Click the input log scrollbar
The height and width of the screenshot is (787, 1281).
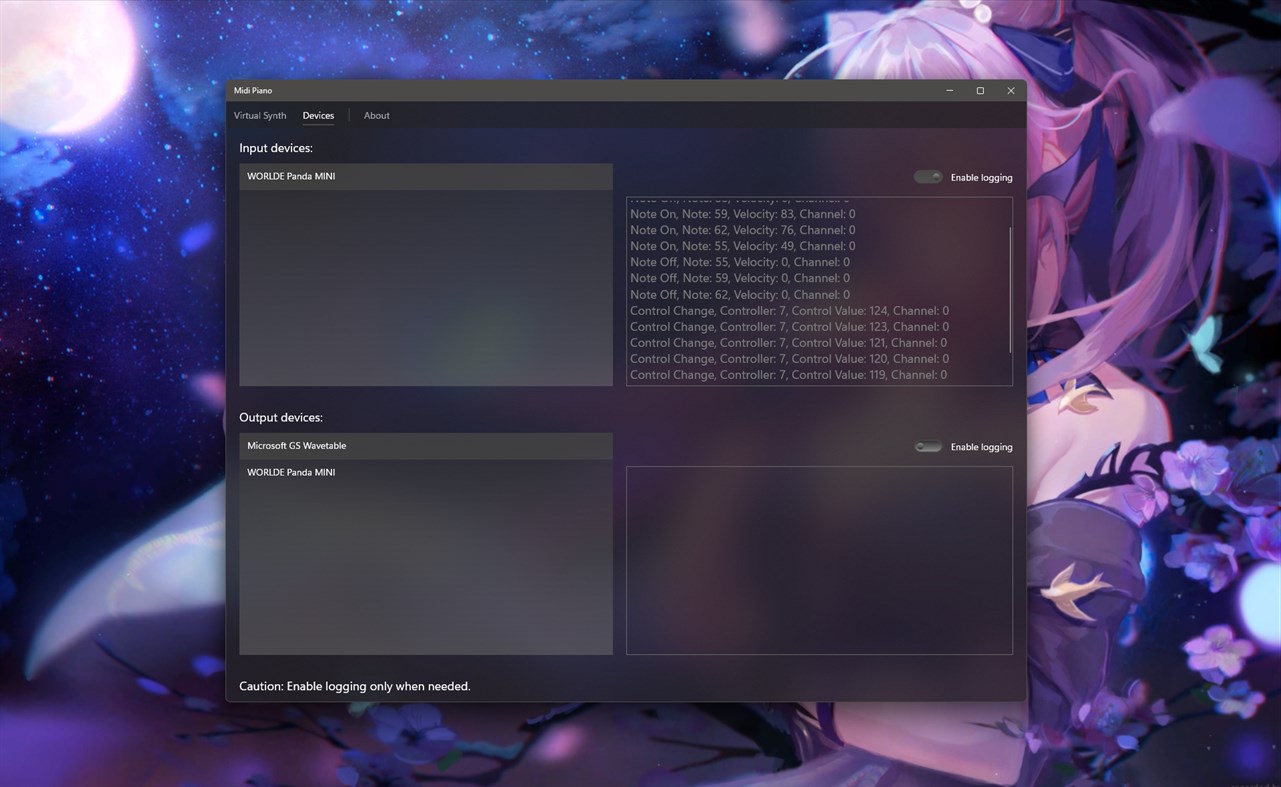click(1010, 290)
